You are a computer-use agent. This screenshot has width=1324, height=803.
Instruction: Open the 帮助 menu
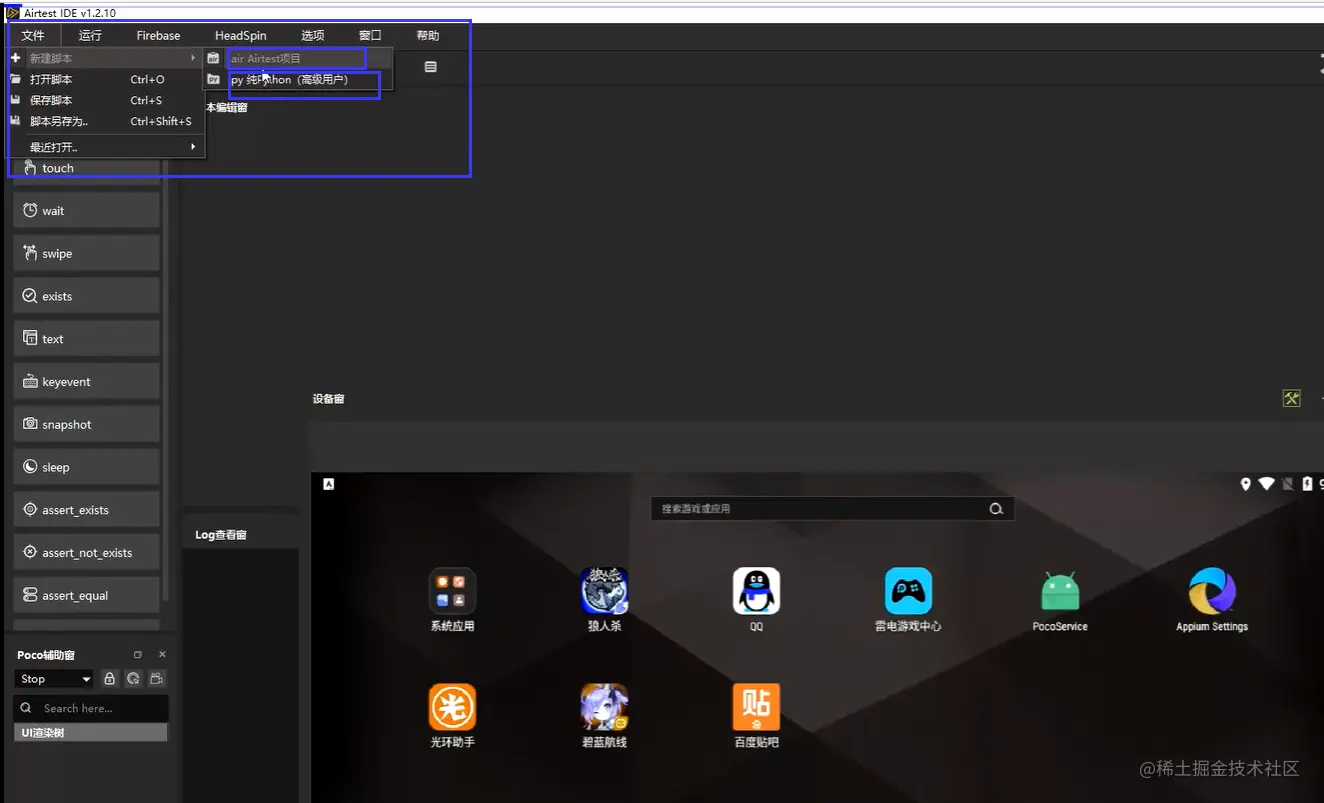pyautogui.click(x=428, y=36)
